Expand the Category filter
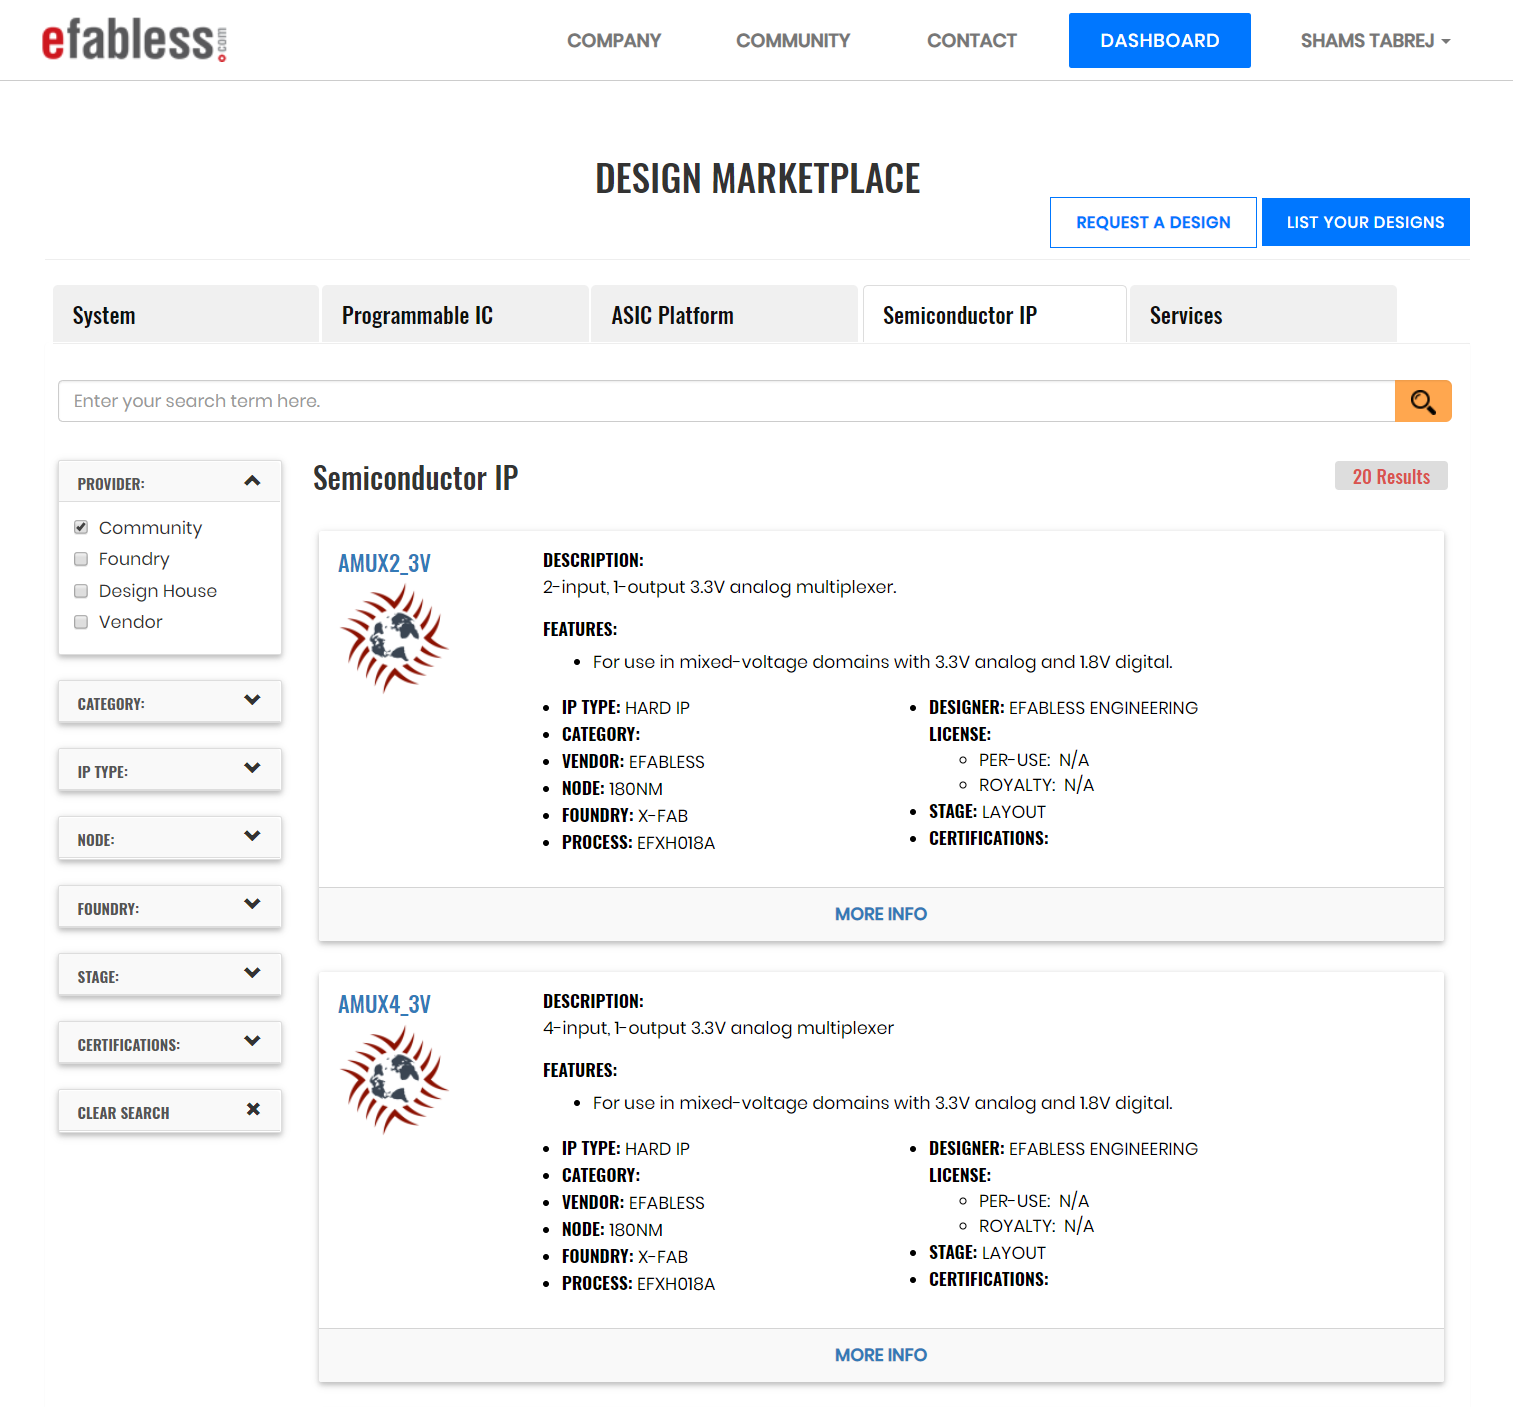This screenshot has width=1513, height=1407. pos(170,702)
